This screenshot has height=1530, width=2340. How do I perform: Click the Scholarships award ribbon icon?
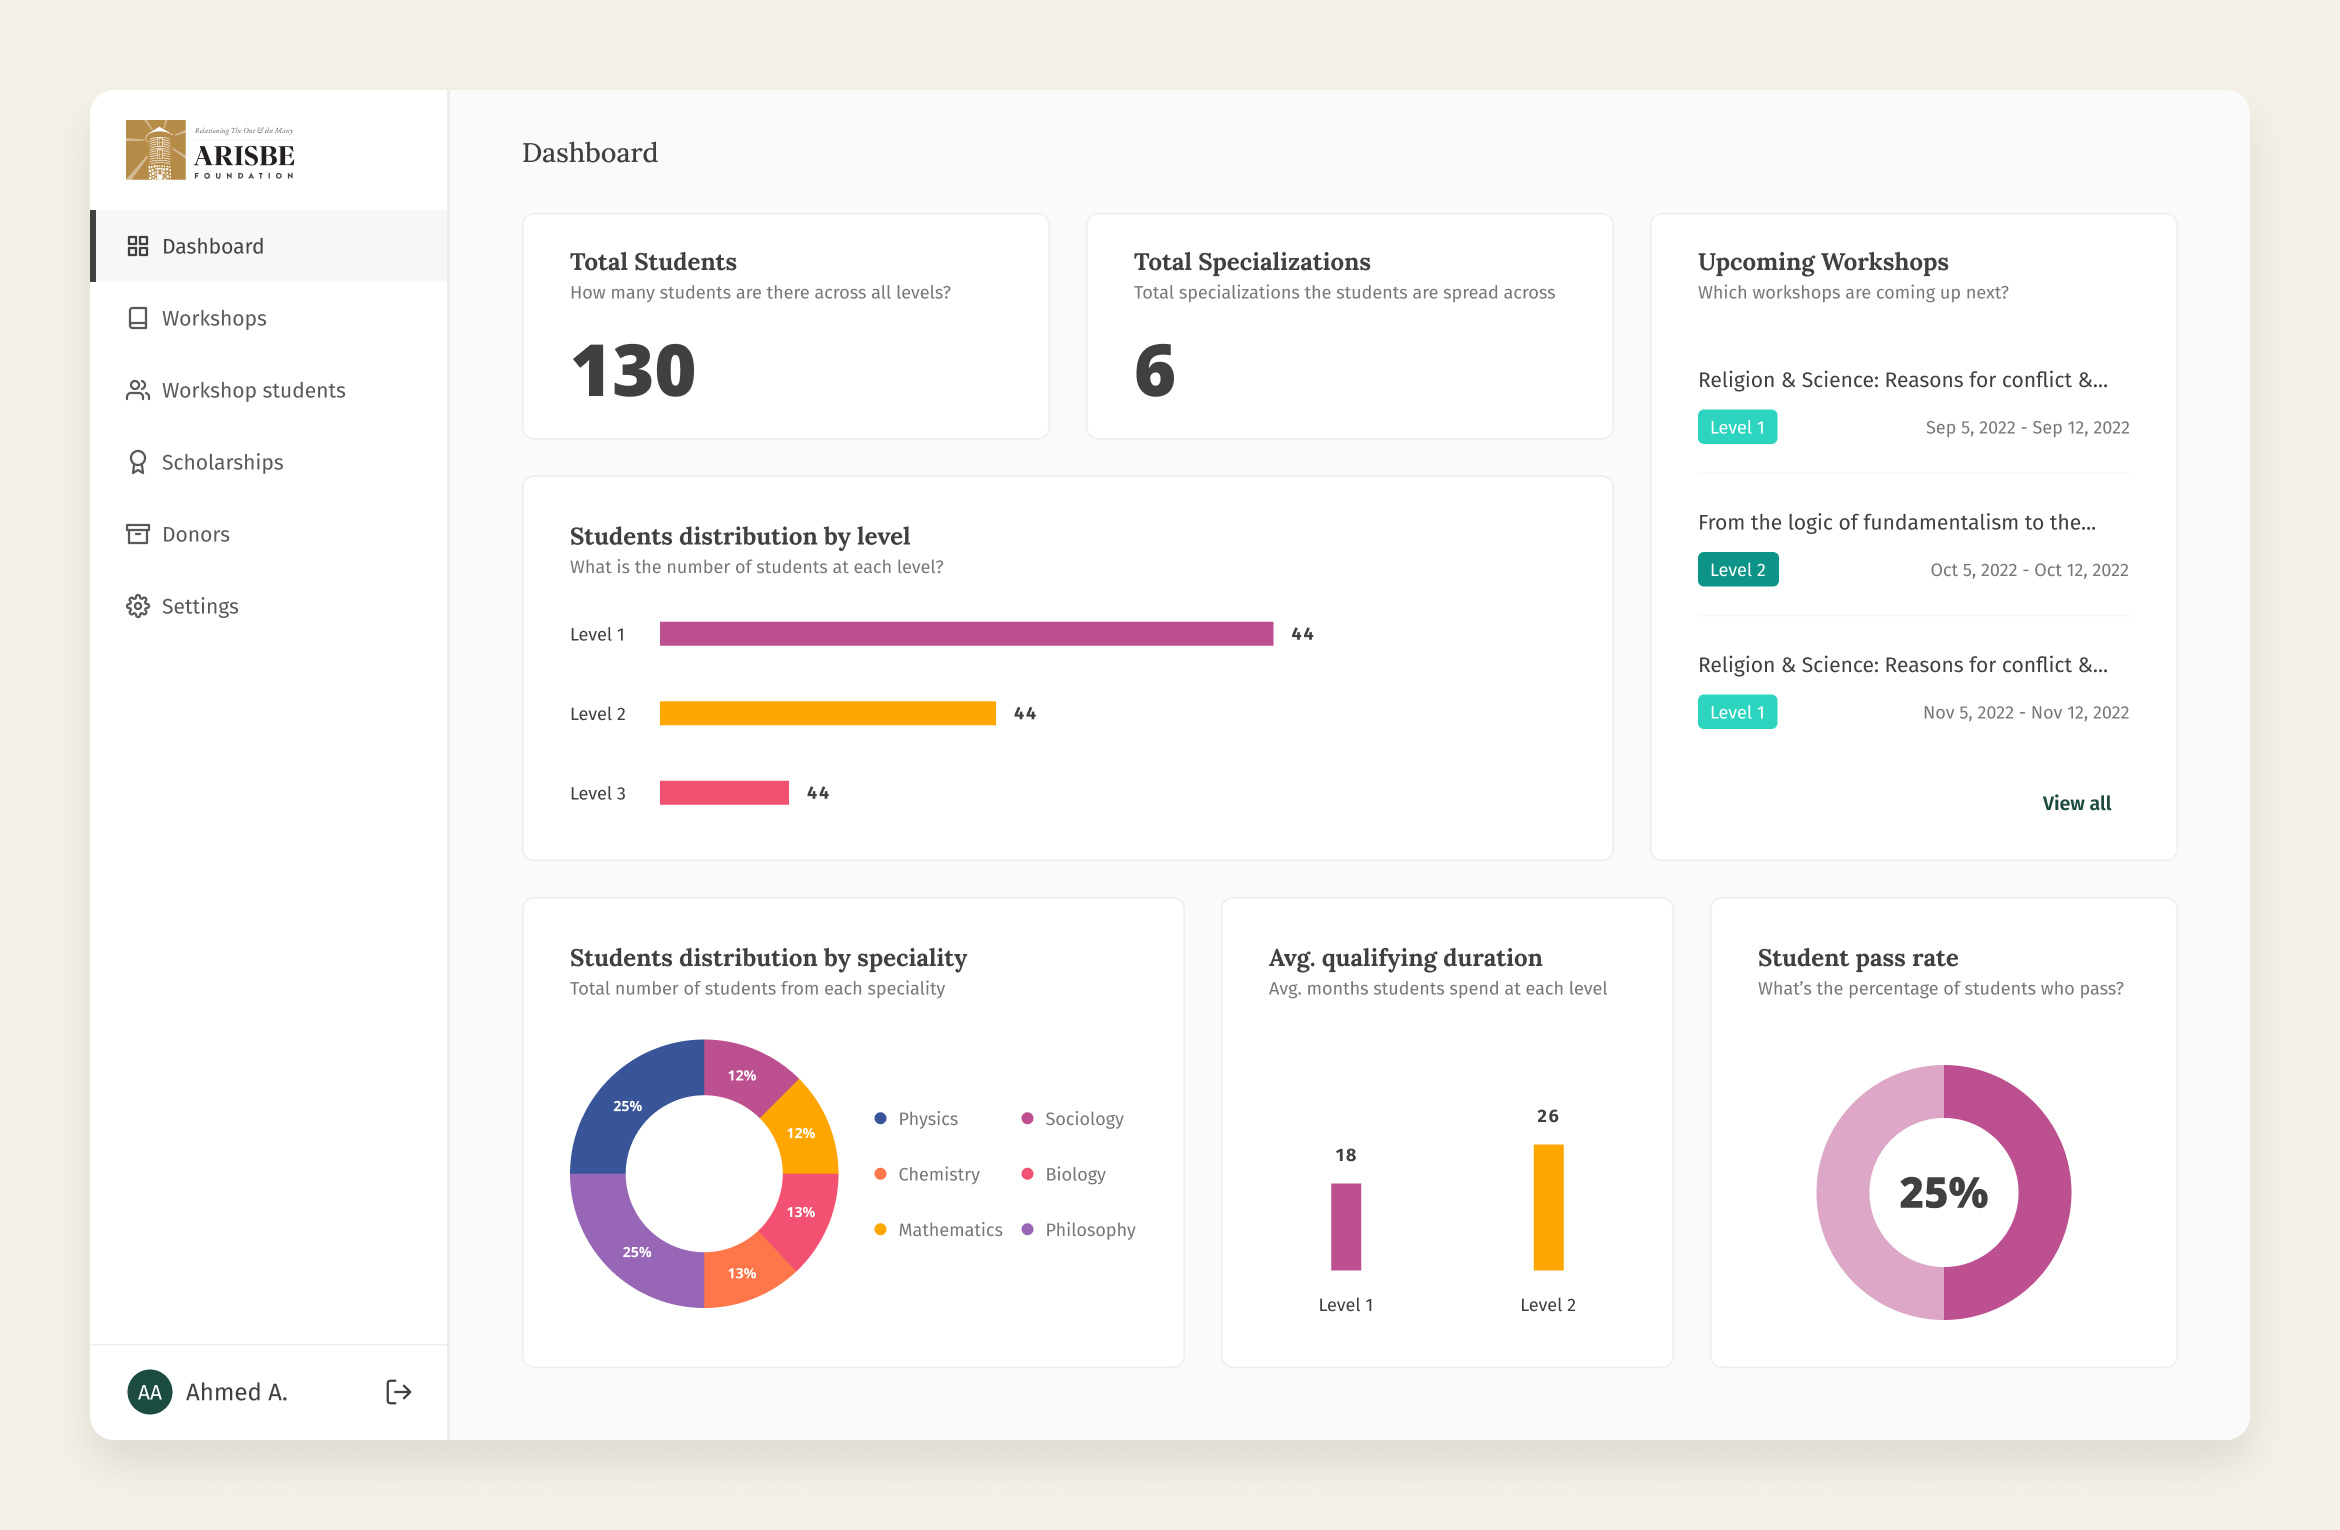138,462
